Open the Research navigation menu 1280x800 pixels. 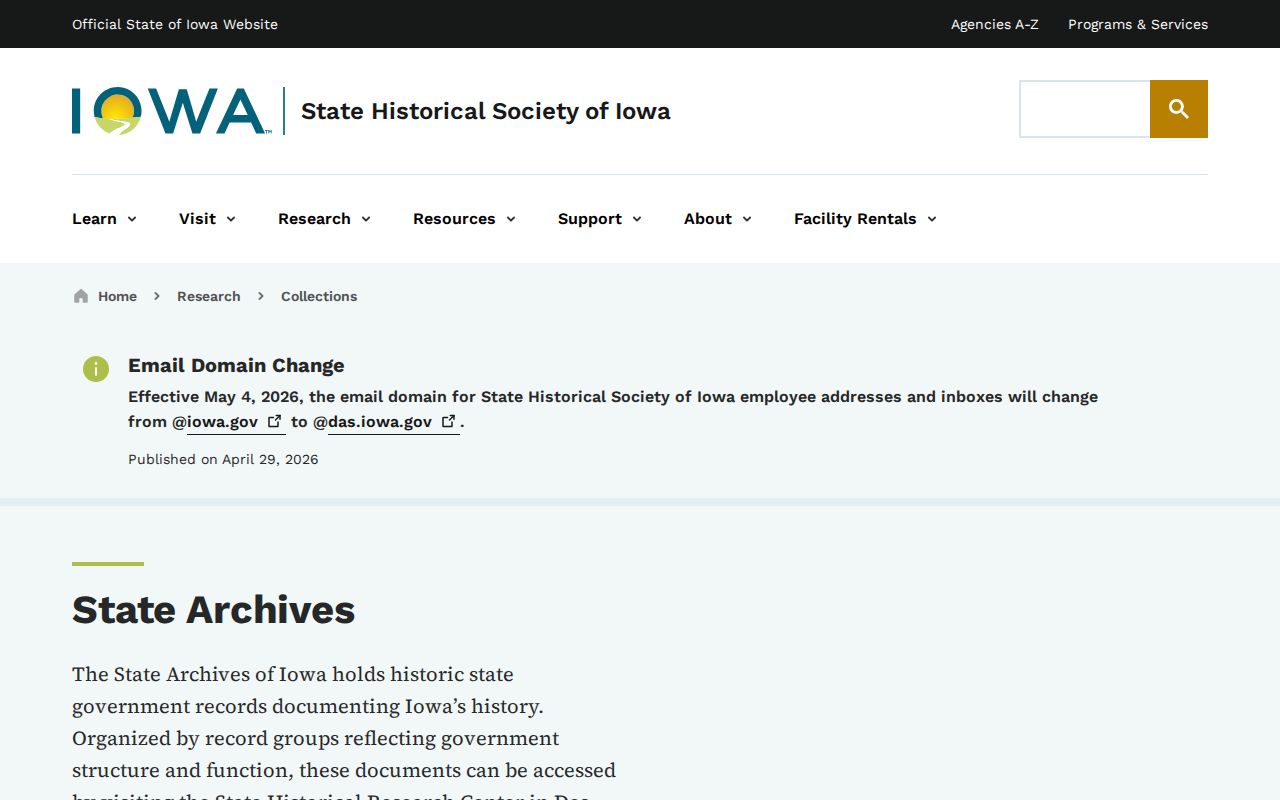click(x=324, y=219)
